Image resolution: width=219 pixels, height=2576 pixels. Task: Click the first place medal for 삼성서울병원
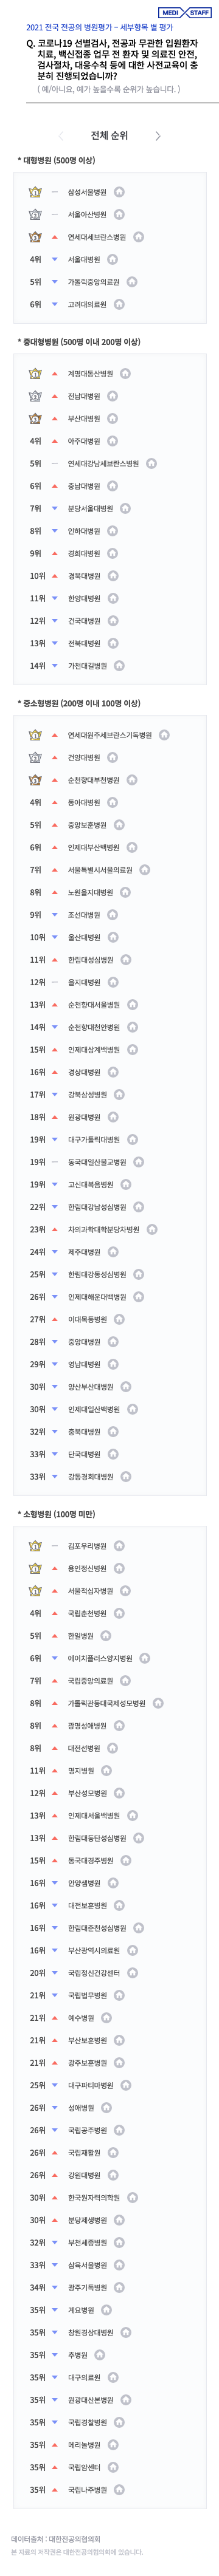(36, 192)
